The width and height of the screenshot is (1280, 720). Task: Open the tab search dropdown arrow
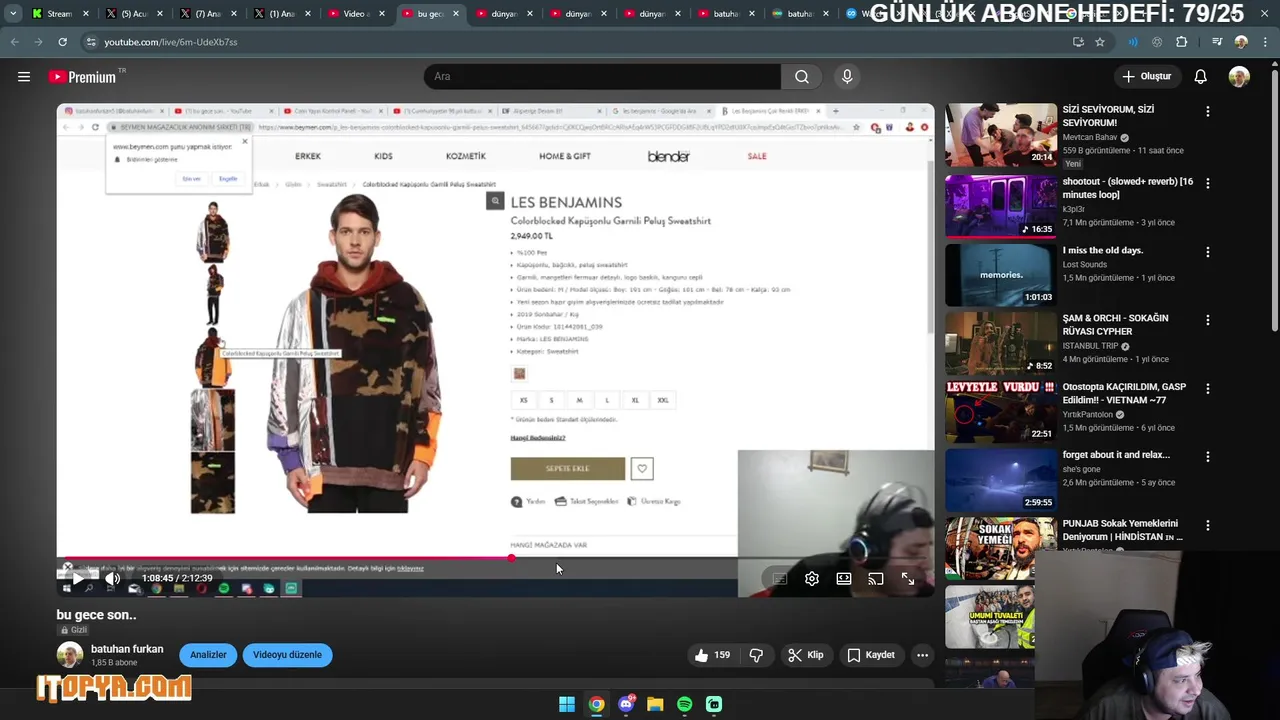coord(13,14)
